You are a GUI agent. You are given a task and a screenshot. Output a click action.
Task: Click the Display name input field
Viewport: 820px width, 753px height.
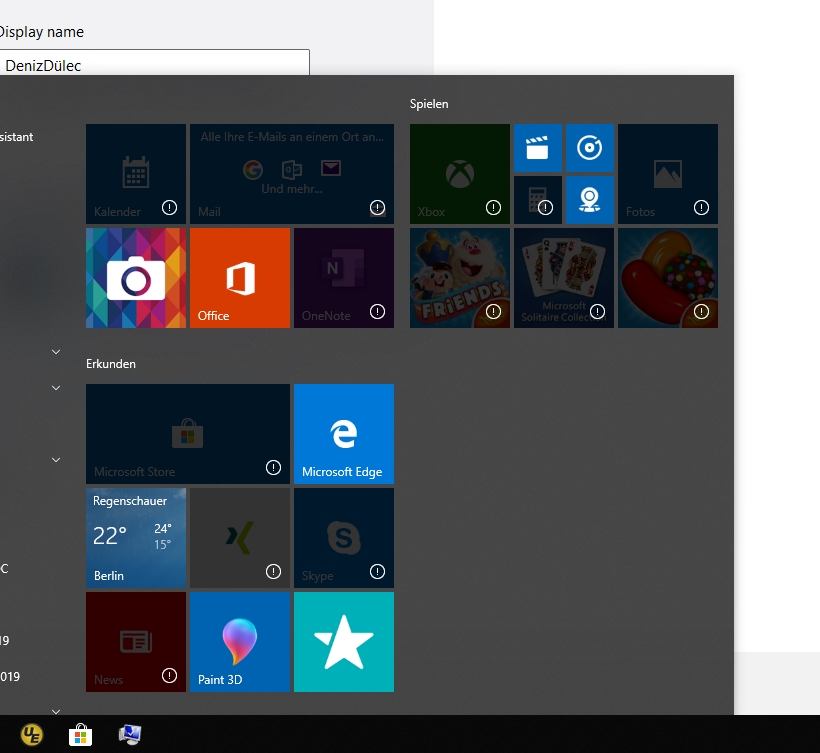(154, 63)
